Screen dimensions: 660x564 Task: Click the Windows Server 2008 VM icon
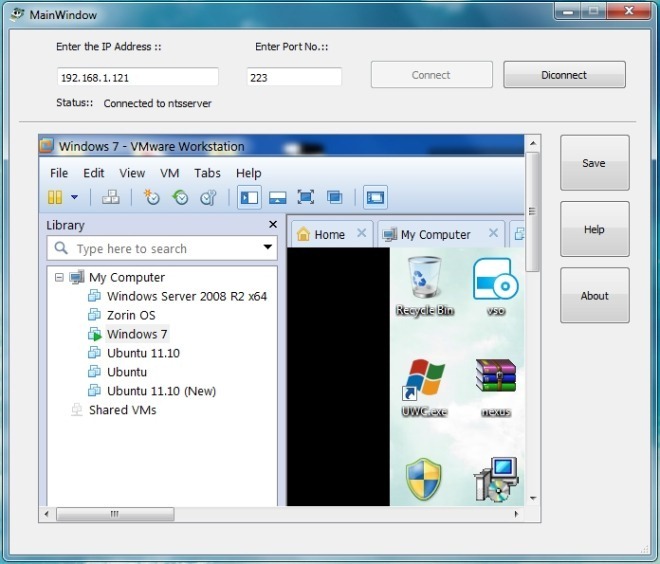94,295
